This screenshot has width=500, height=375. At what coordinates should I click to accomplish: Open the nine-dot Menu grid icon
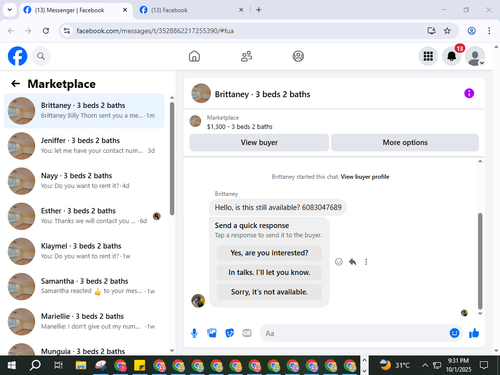pos(428,56)
